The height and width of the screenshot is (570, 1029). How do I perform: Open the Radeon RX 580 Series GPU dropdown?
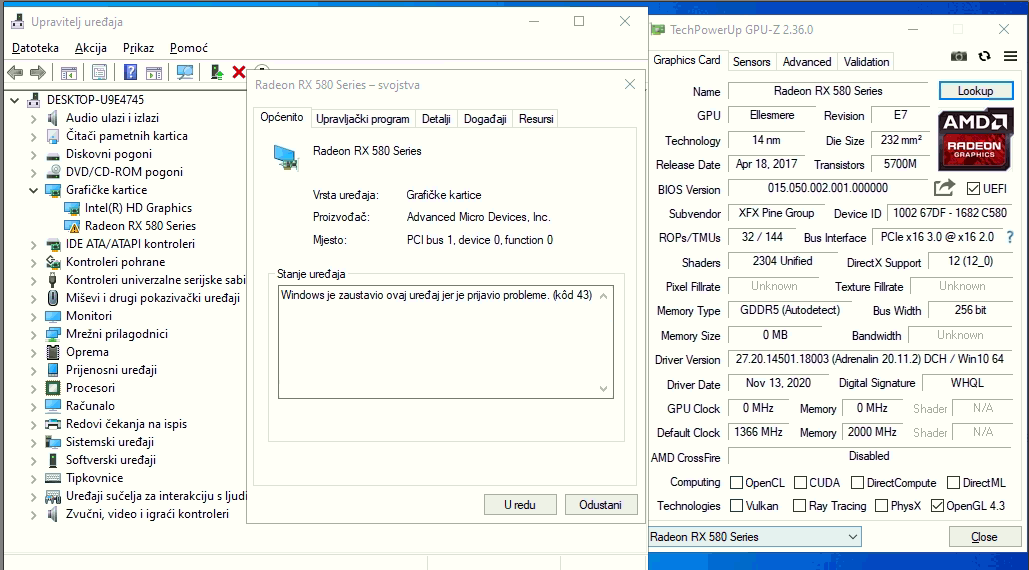pyautogui.click(x=755, y=537)
